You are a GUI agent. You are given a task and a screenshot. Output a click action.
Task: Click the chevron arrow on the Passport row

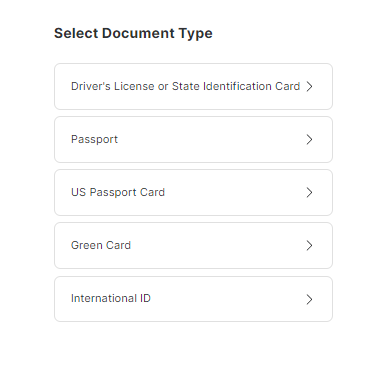coord(309,139)
